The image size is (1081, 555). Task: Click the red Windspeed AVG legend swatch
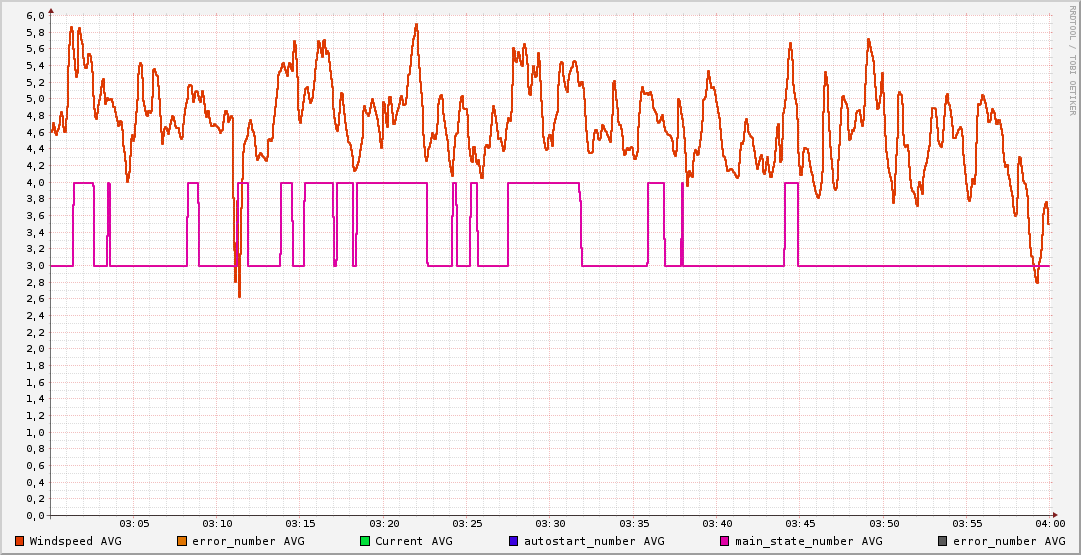coord(19,541)
